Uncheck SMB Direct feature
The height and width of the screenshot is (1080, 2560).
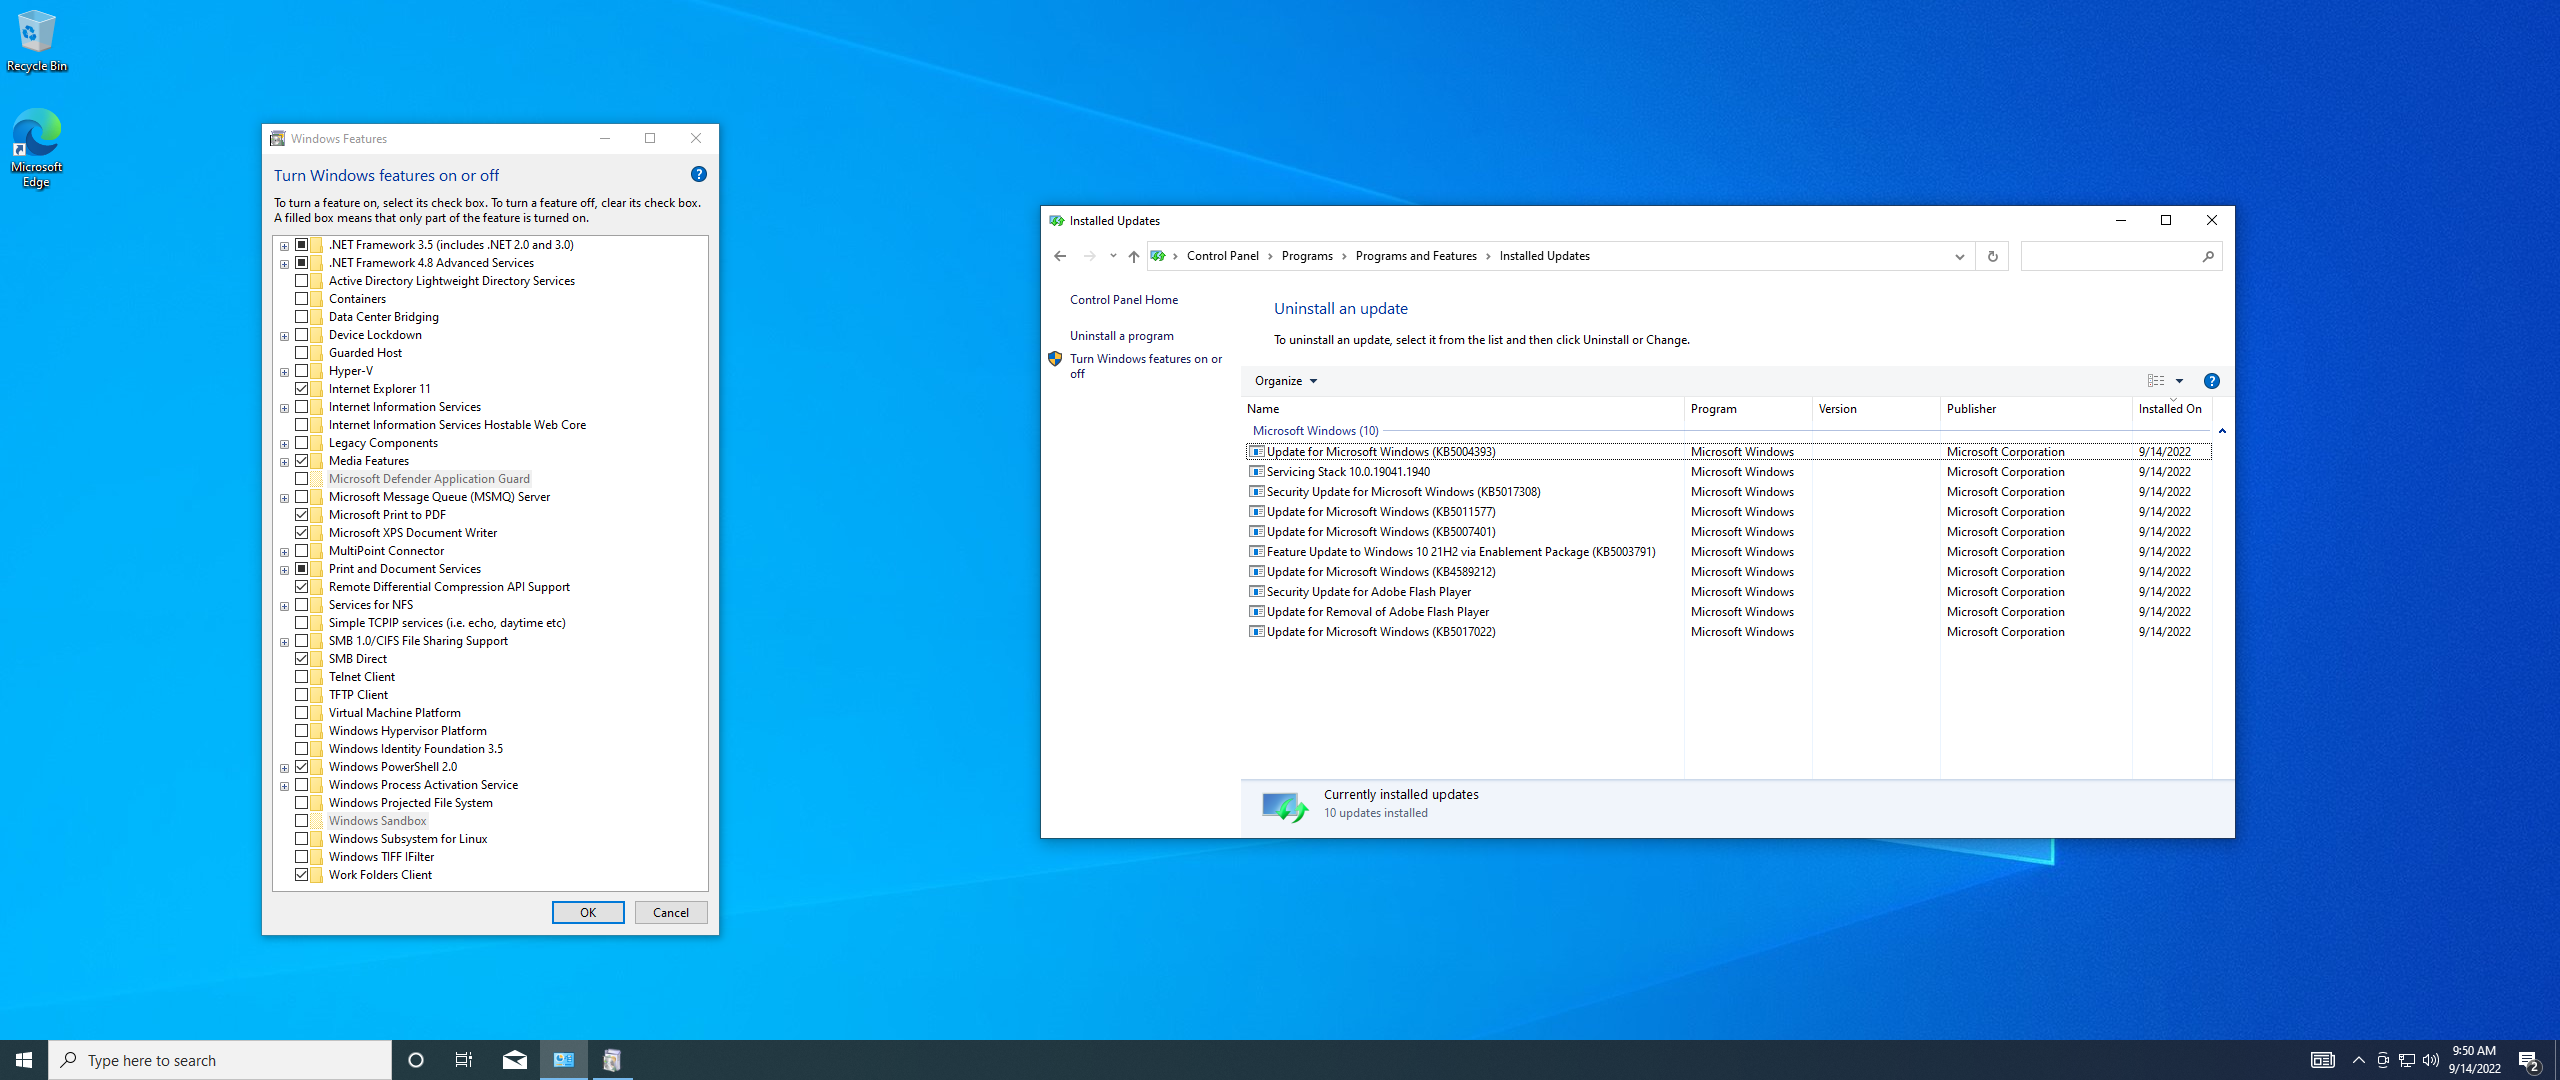[301, 659]
